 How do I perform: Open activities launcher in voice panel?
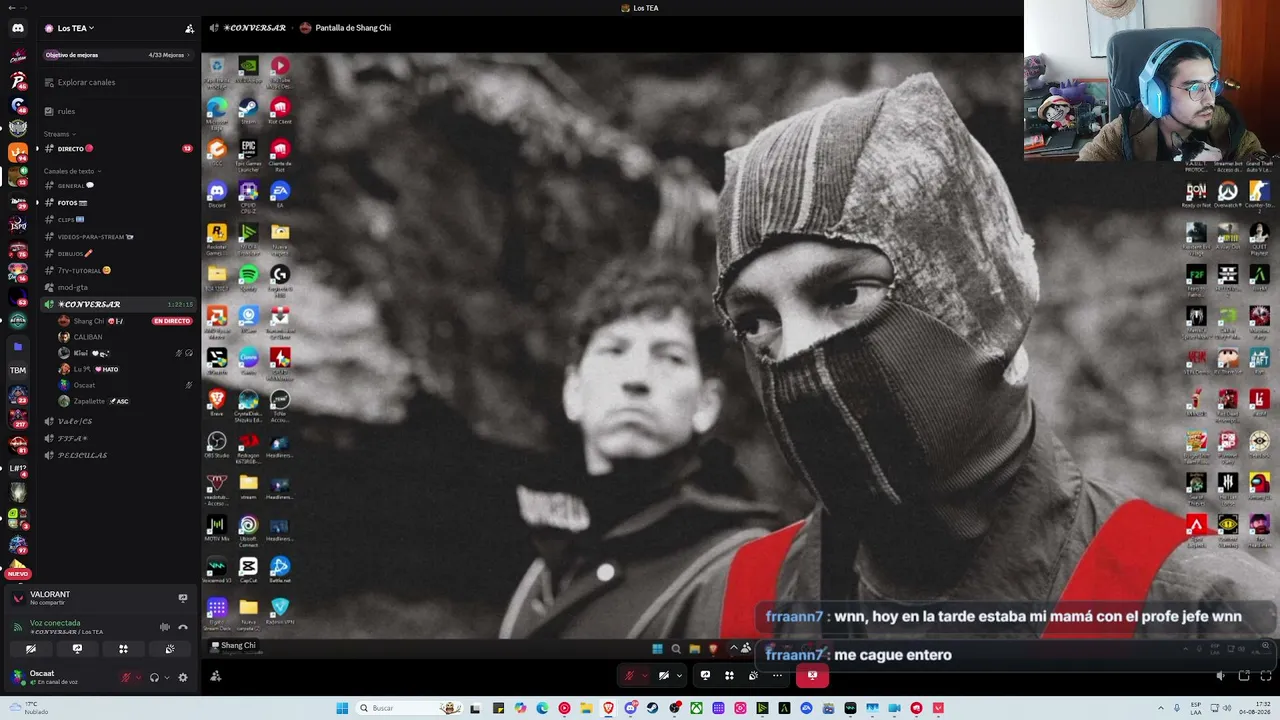pyautogui.click(x=123, y=649)
